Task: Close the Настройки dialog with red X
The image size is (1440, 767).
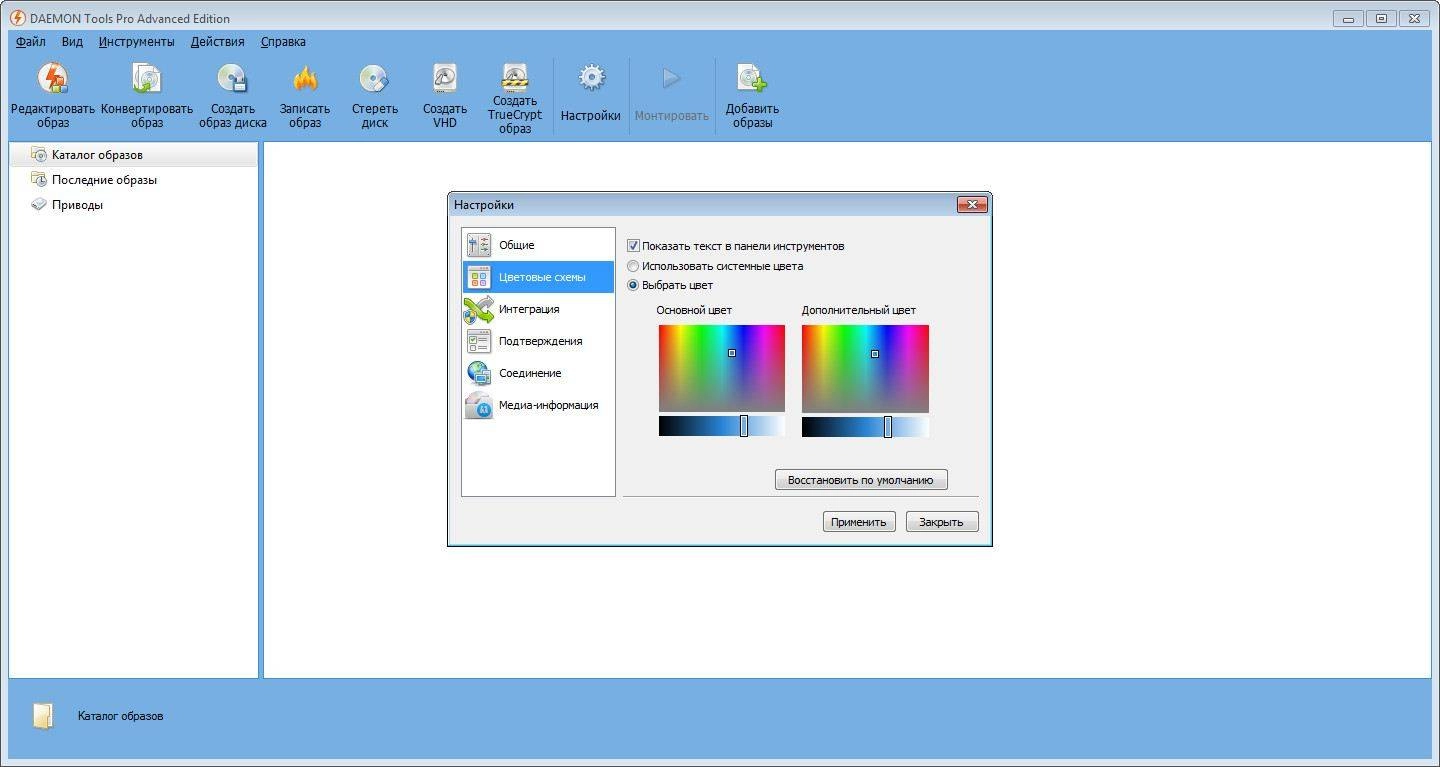Action: point(972,204)
